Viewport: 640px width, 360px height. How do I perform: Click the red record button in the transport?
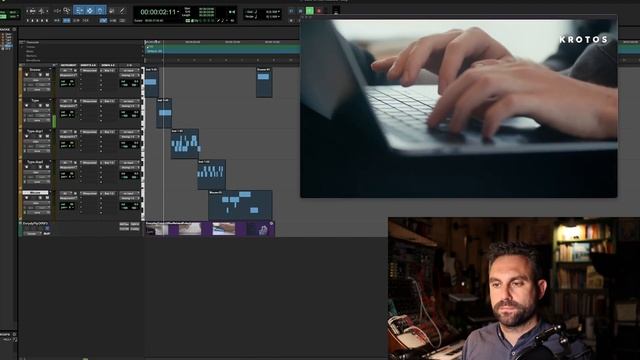pyautogui.click(x=319, y=11)
